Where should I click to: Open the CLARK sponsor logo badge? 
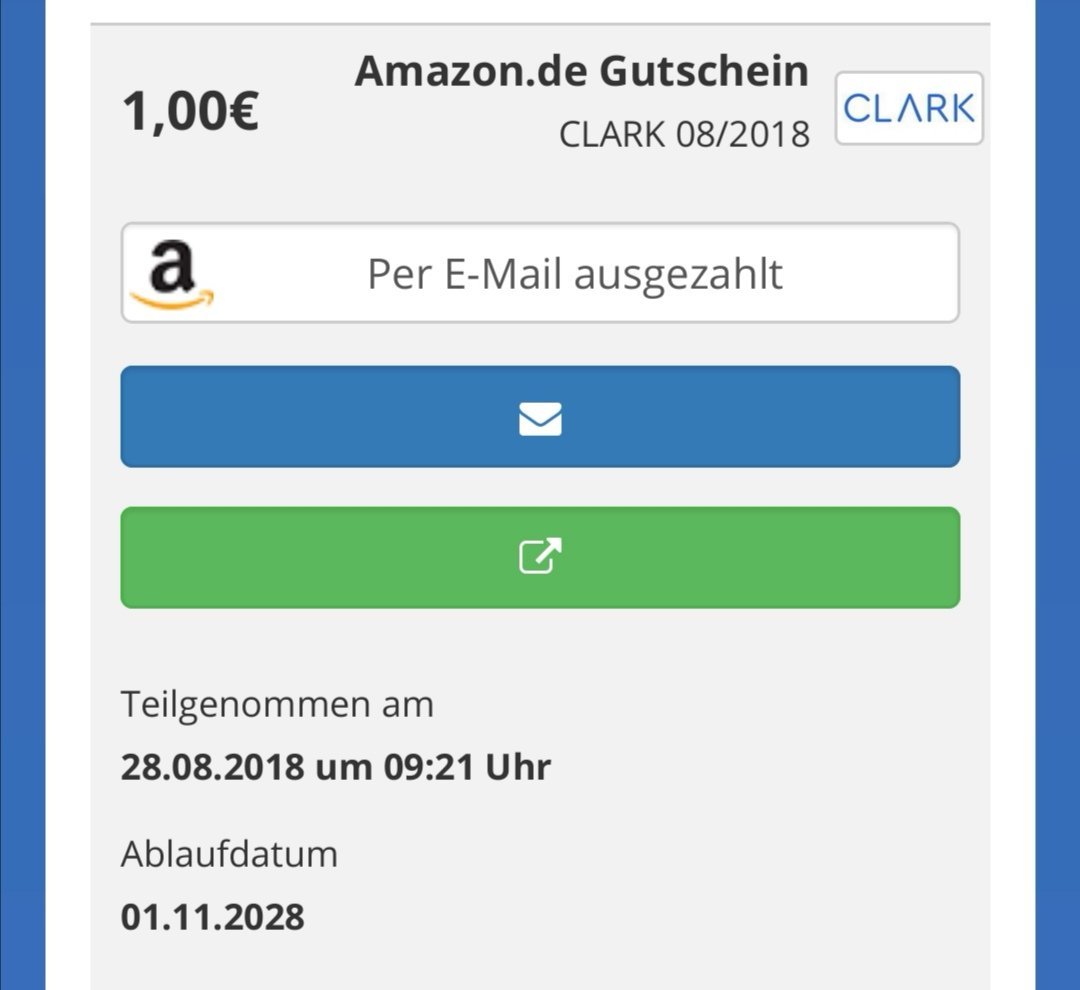(908, 108)
